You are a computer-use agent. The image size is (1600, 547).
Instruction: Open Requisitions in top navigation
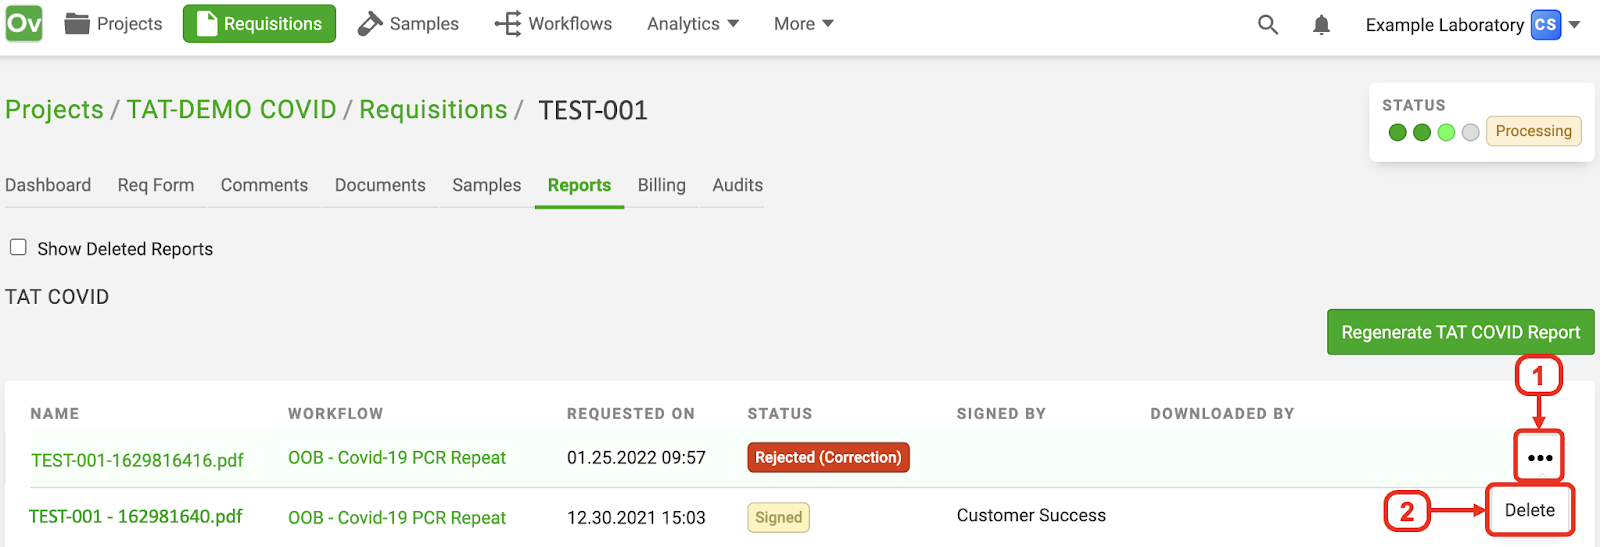coord(259,24)
